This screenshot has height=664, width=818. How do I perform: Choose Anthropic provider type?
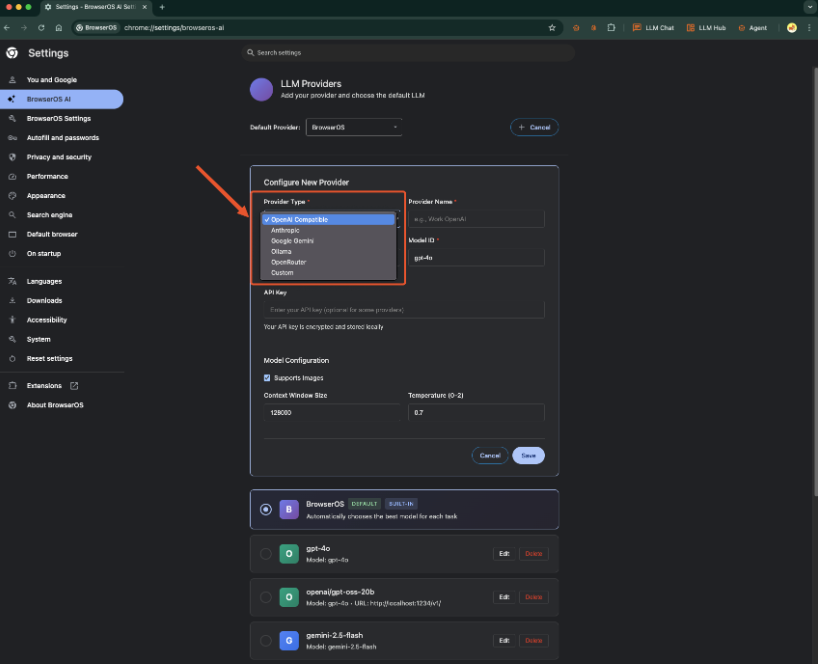click(328, 230)
